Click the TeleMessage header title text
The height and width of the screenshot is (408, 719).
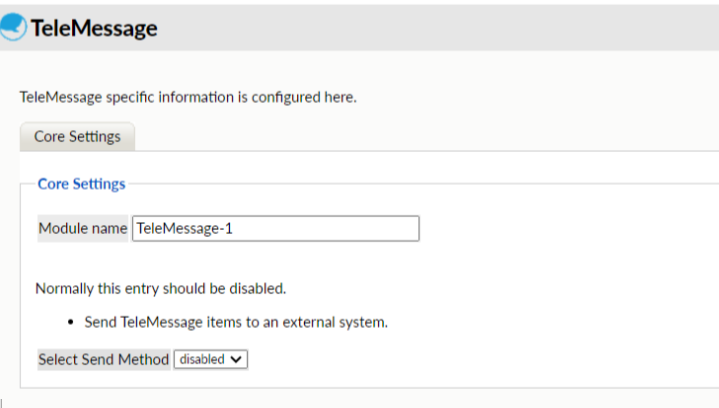point(93,28)
